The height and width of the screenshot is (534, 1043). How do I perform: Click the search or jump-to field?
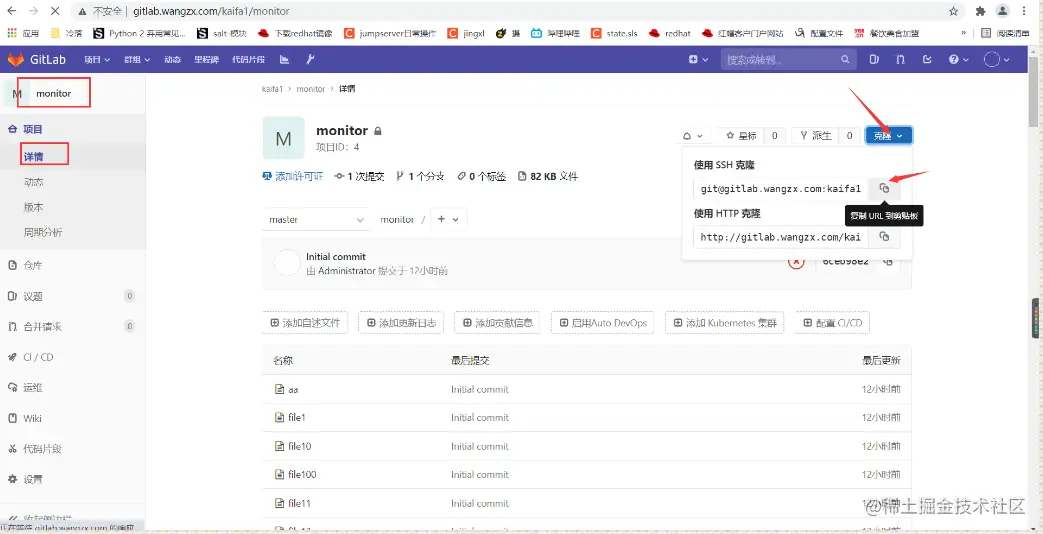(788, 59)
